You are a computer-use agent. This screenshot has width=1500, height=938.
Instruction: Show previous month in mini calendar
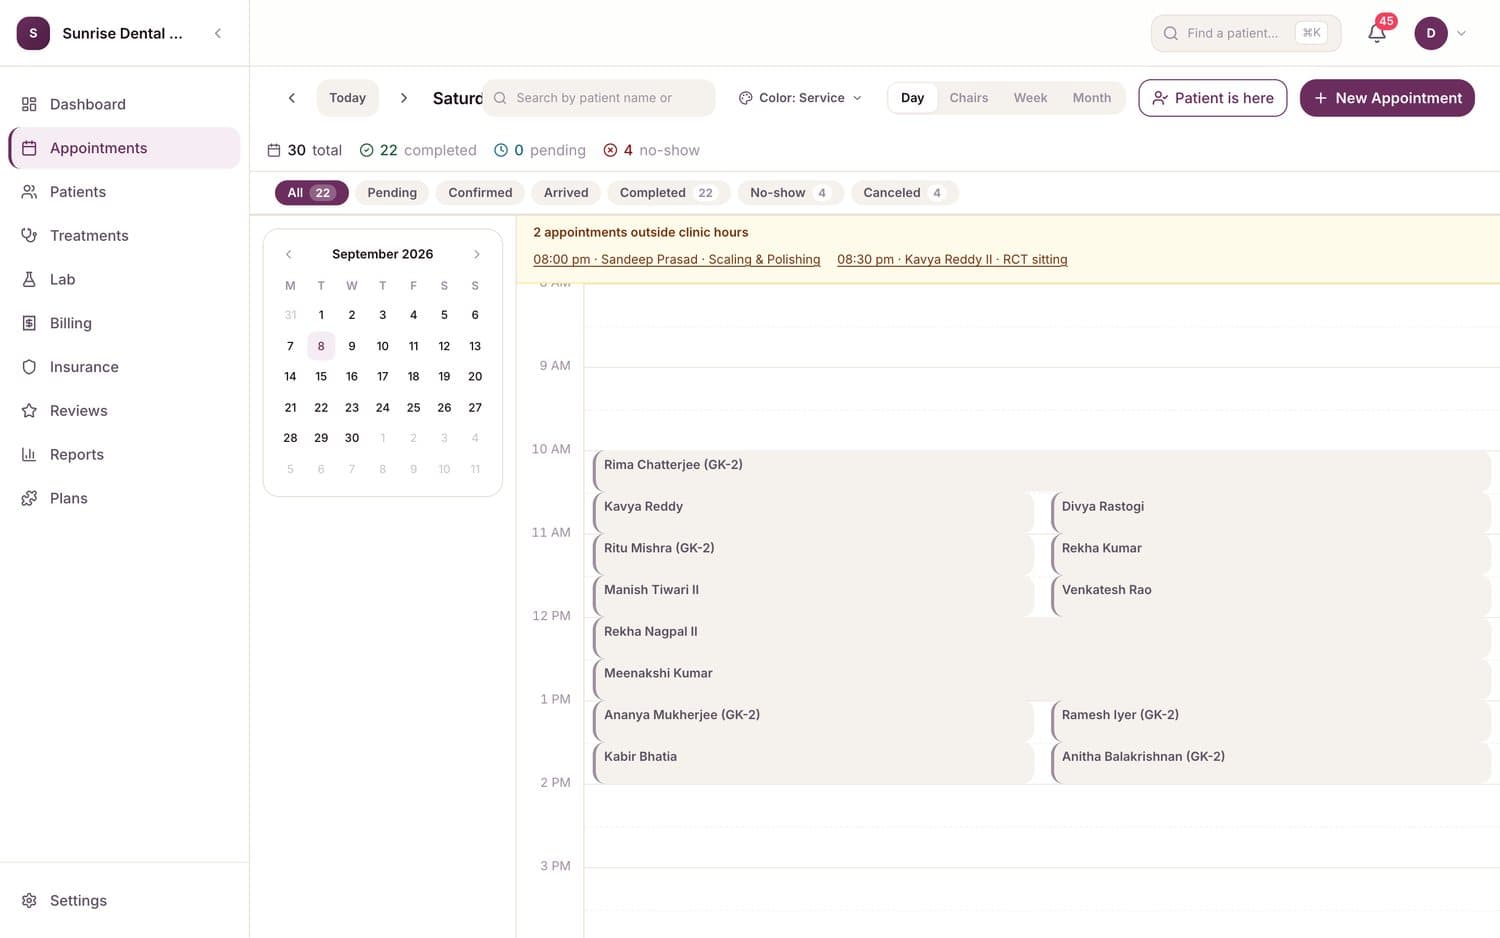[289, 254]
